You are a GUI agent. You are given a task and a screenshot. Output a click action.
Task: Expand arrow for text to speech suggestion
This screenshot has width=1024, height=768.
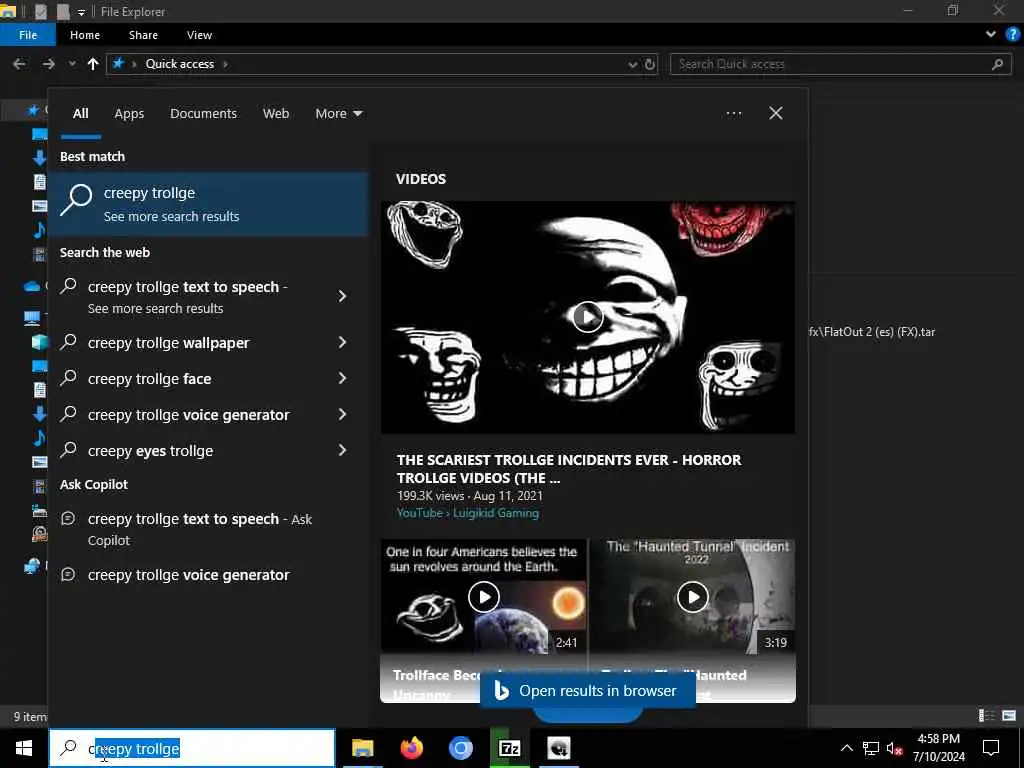point(342,296)
